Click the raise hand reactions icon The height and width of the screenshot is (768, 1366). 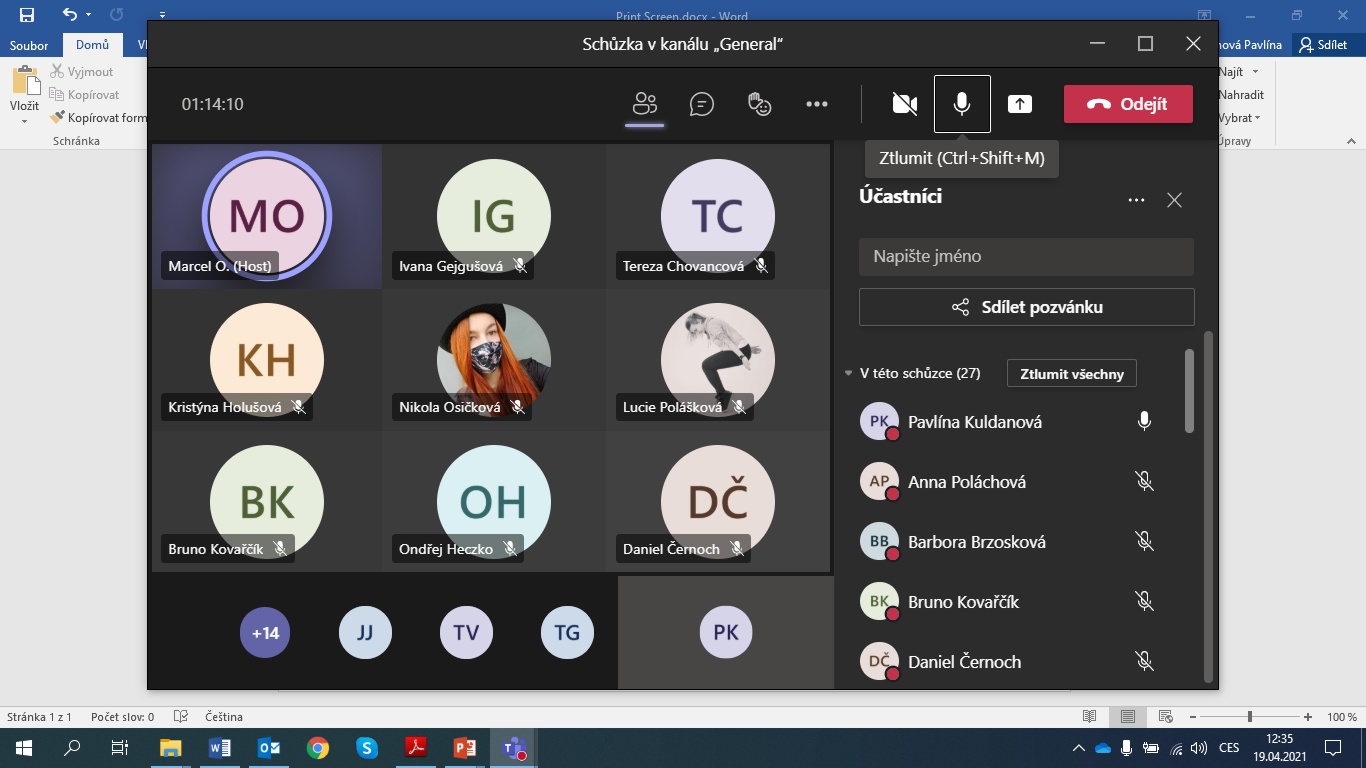tap(760, 104)
